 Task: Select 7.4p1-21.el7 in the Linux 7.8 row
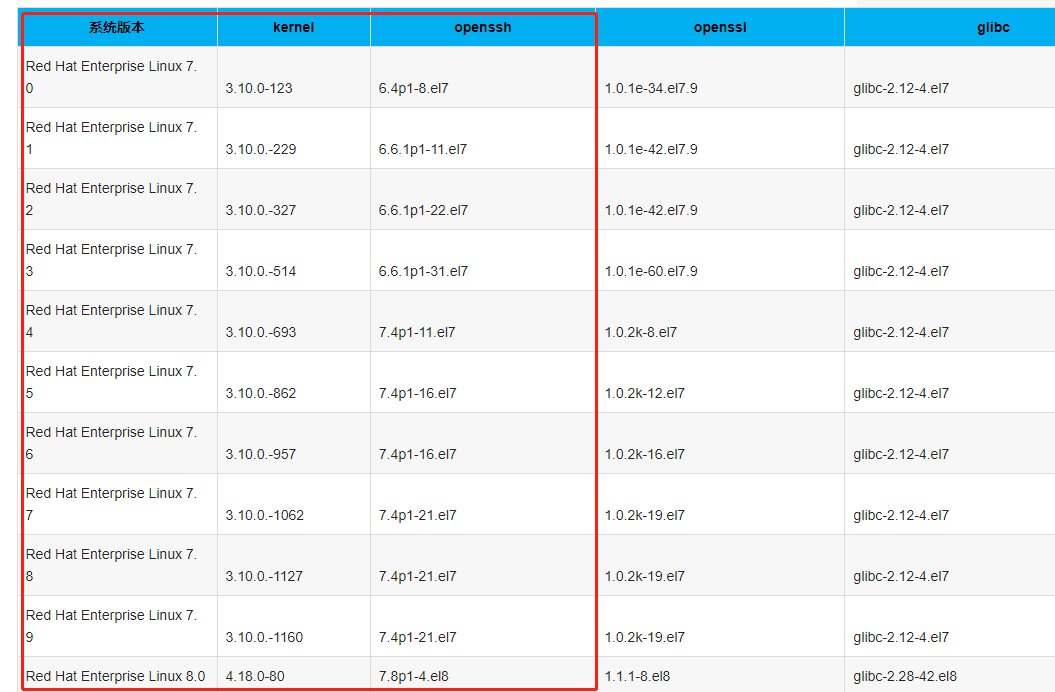(417, 576)
